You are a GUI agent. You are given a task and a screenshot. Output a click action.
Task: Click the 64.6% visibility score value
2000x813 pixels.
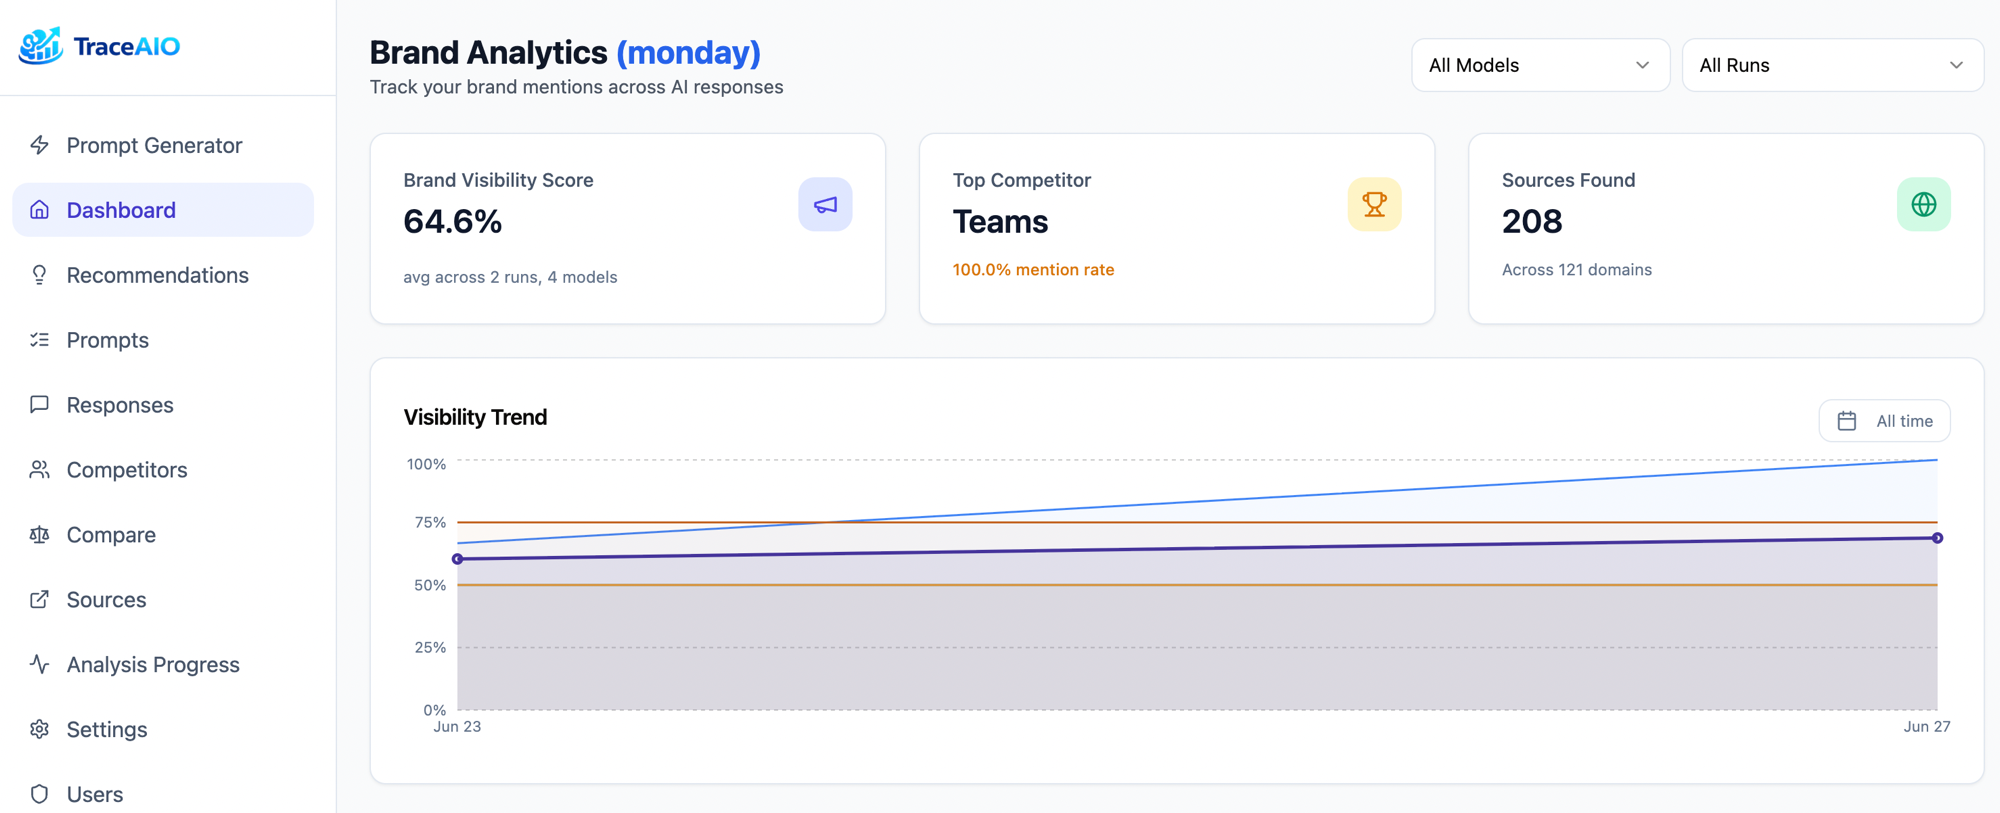453,221
